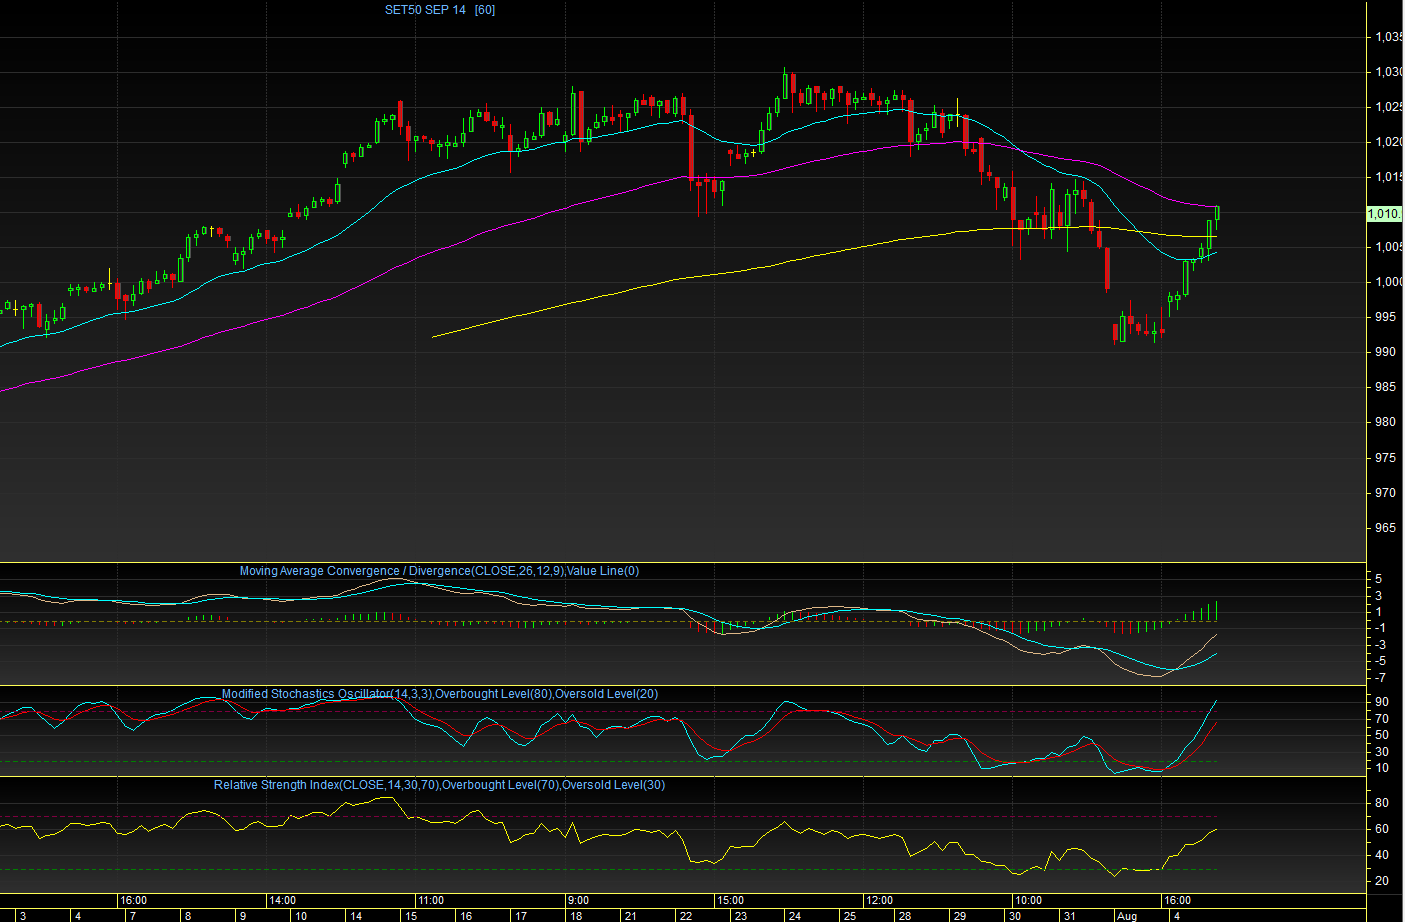Click the 970 price axis label
This screenshot has height=922, width=1405.
tap(1386, 493)
